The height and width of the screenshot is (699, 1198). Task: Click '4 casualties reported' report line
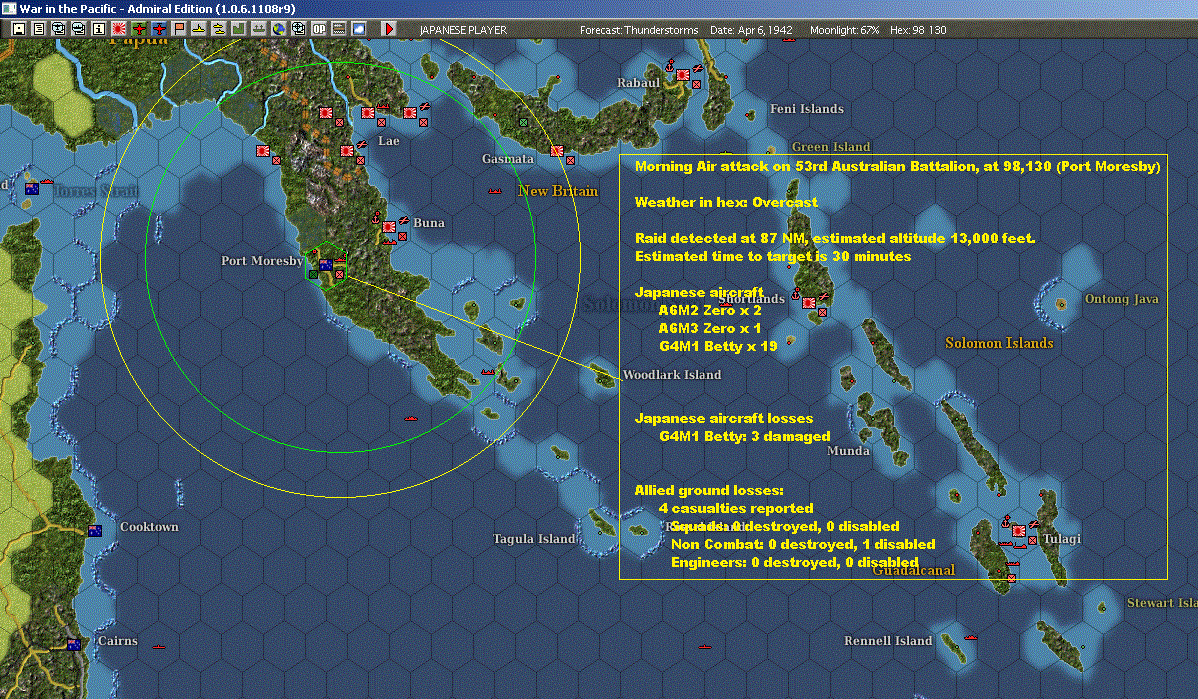(736, 508)
